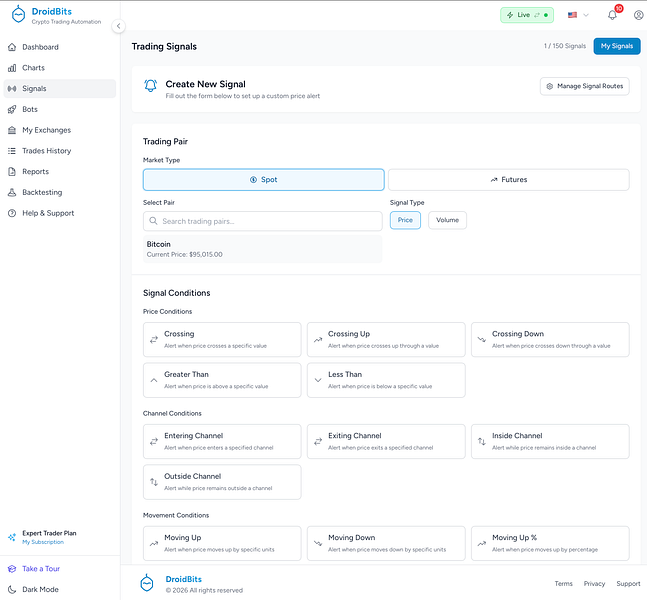Pick the Inside Channel condition

550,442
